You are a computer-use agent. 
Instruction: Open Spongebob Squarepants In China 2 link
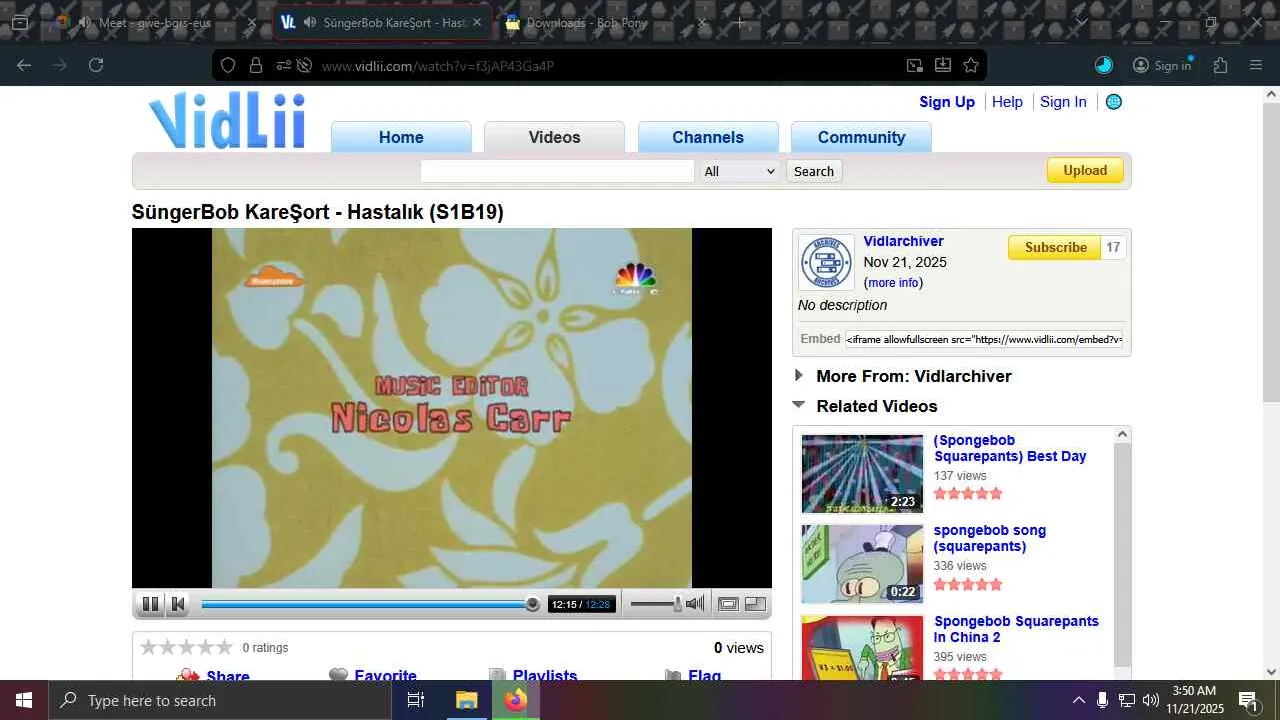(x=1016, y=629)
